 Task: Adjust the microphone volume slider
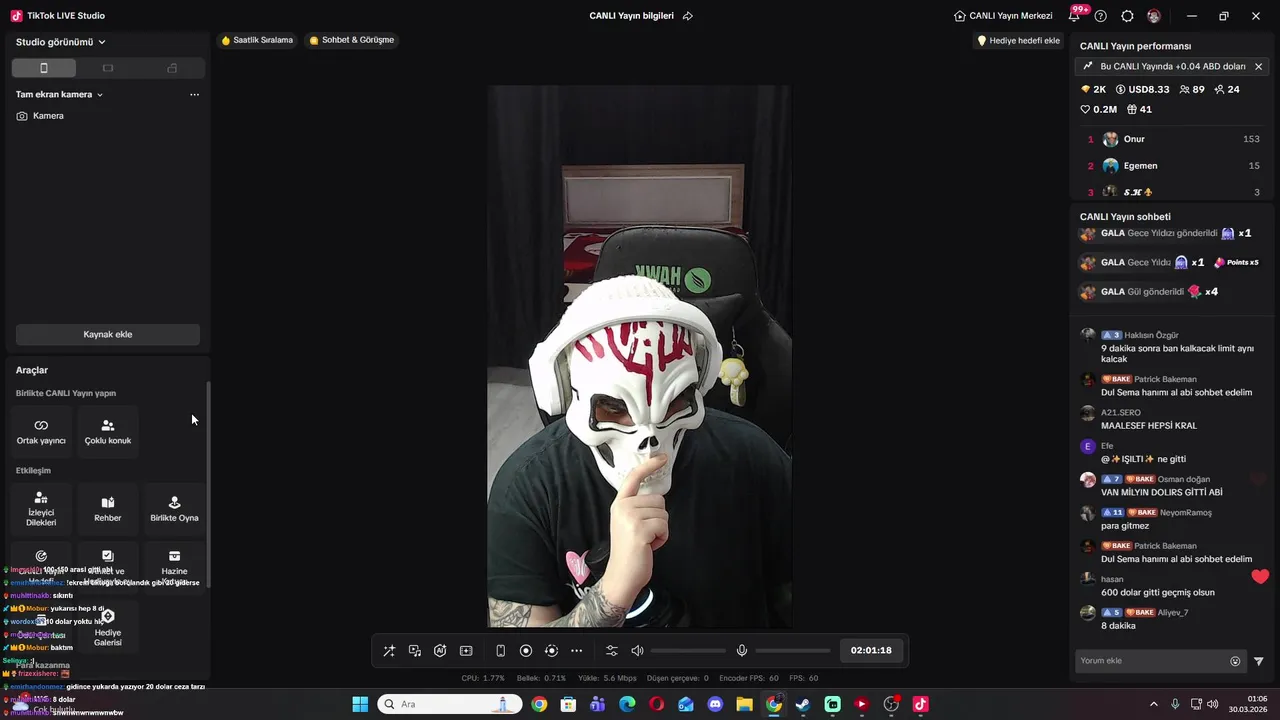(x=792, y=651)
